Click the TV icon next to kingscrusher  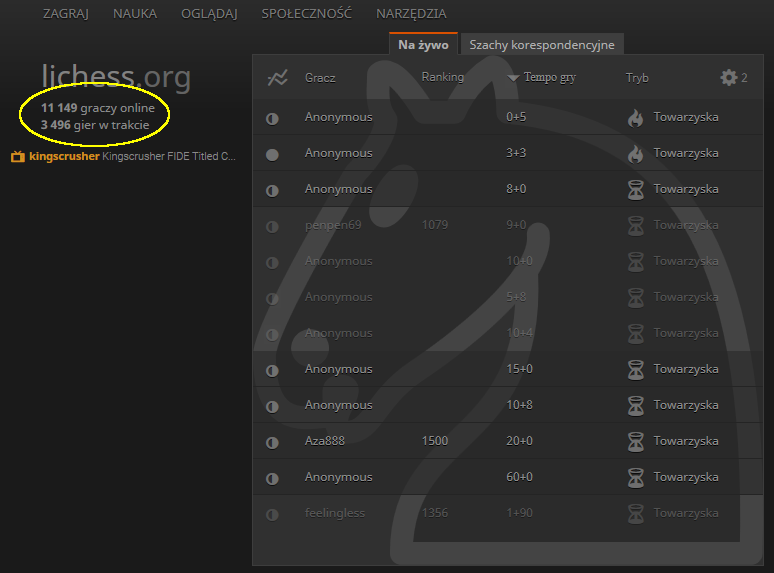[x=18, y=156]
